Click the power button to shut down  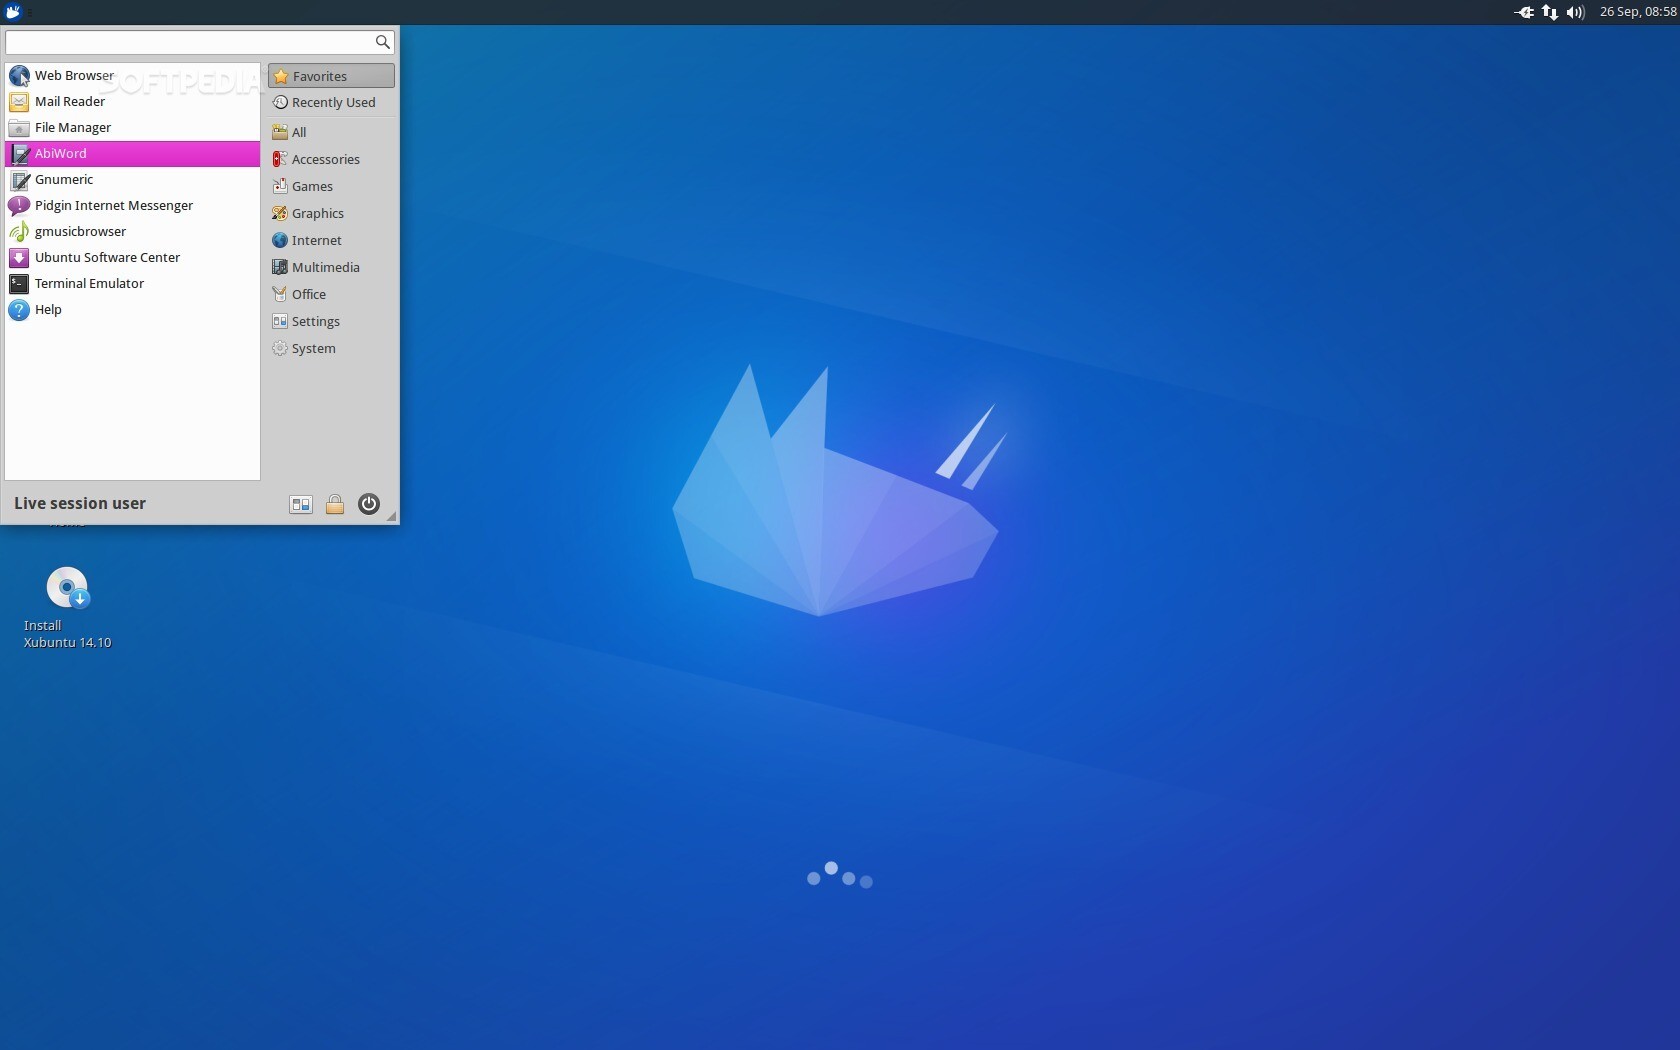point(368,504)
